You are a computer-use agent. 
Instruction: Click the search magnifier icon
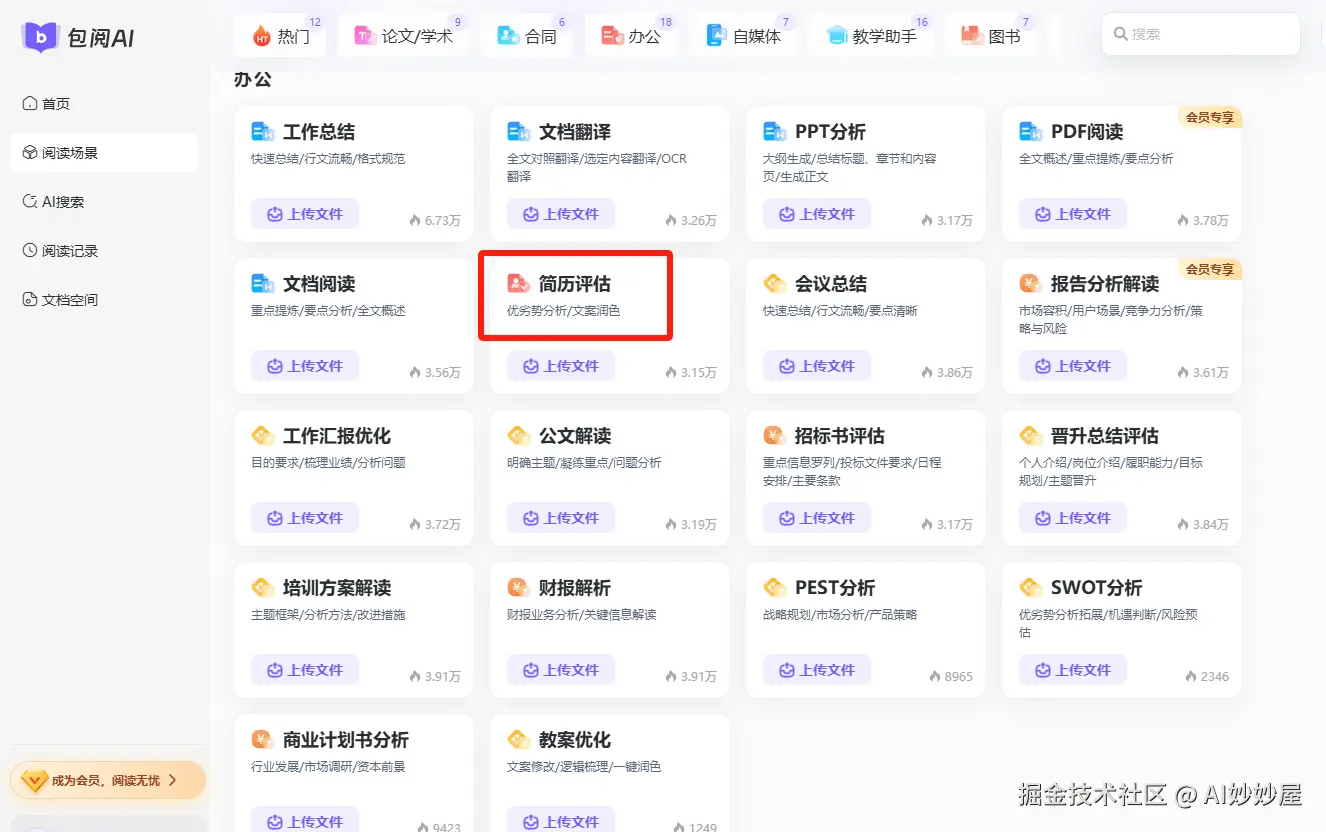coord(1121,34)
